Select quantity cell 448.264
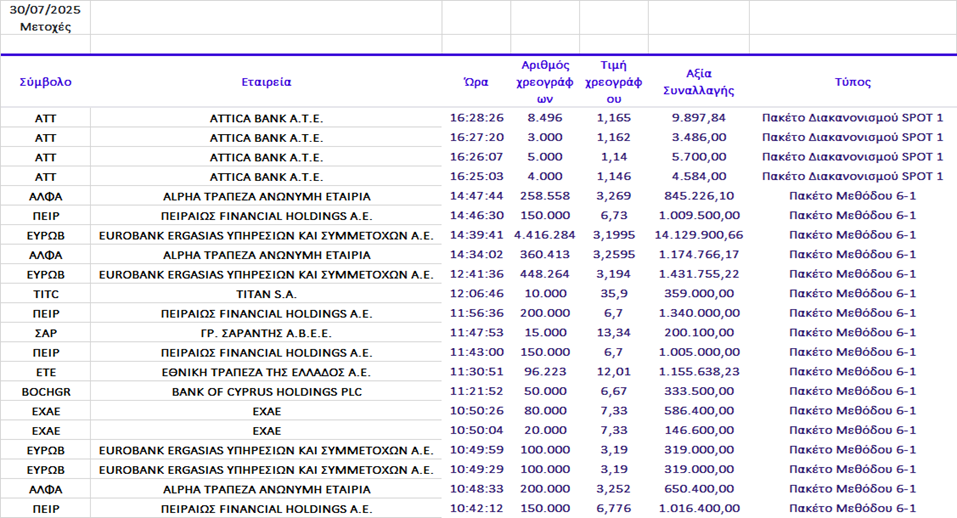 (x=545, y=274)
